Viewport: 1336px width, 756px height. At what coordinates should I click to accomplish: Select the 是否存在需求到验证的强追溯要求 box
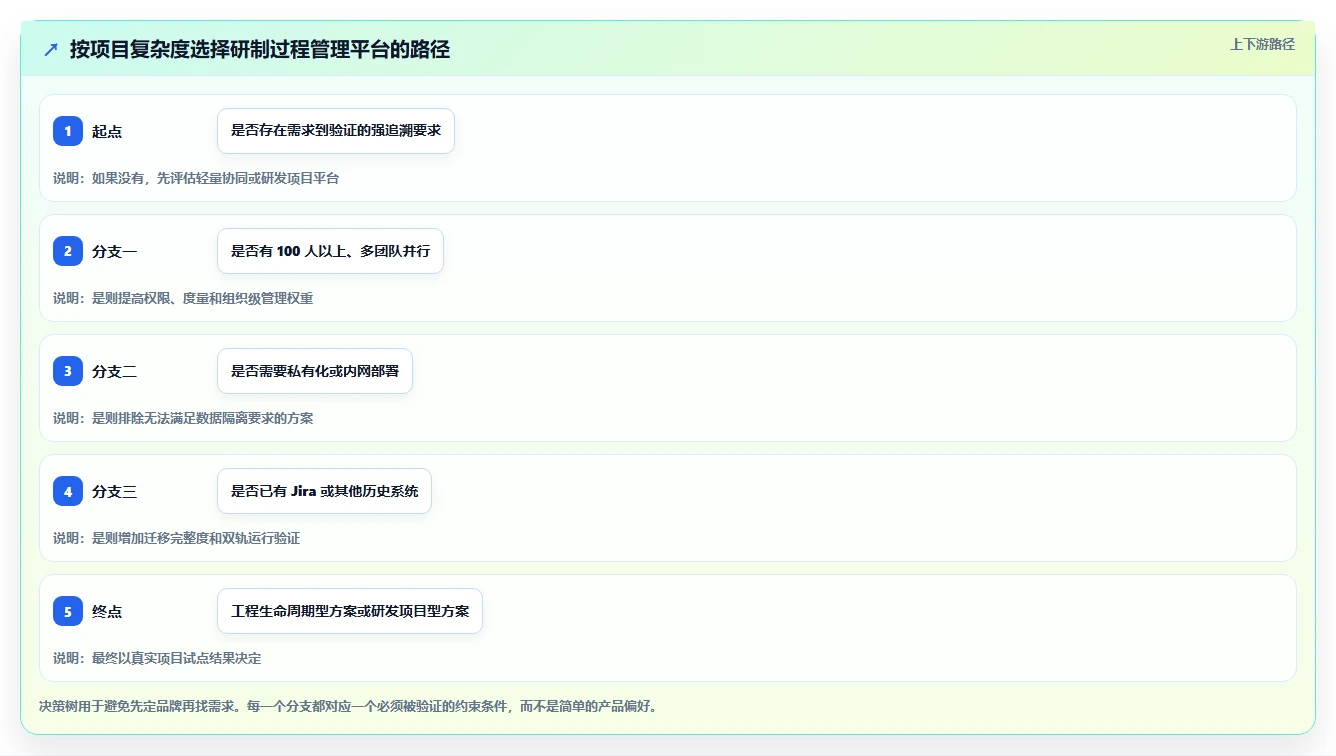(x=336, y=131)
